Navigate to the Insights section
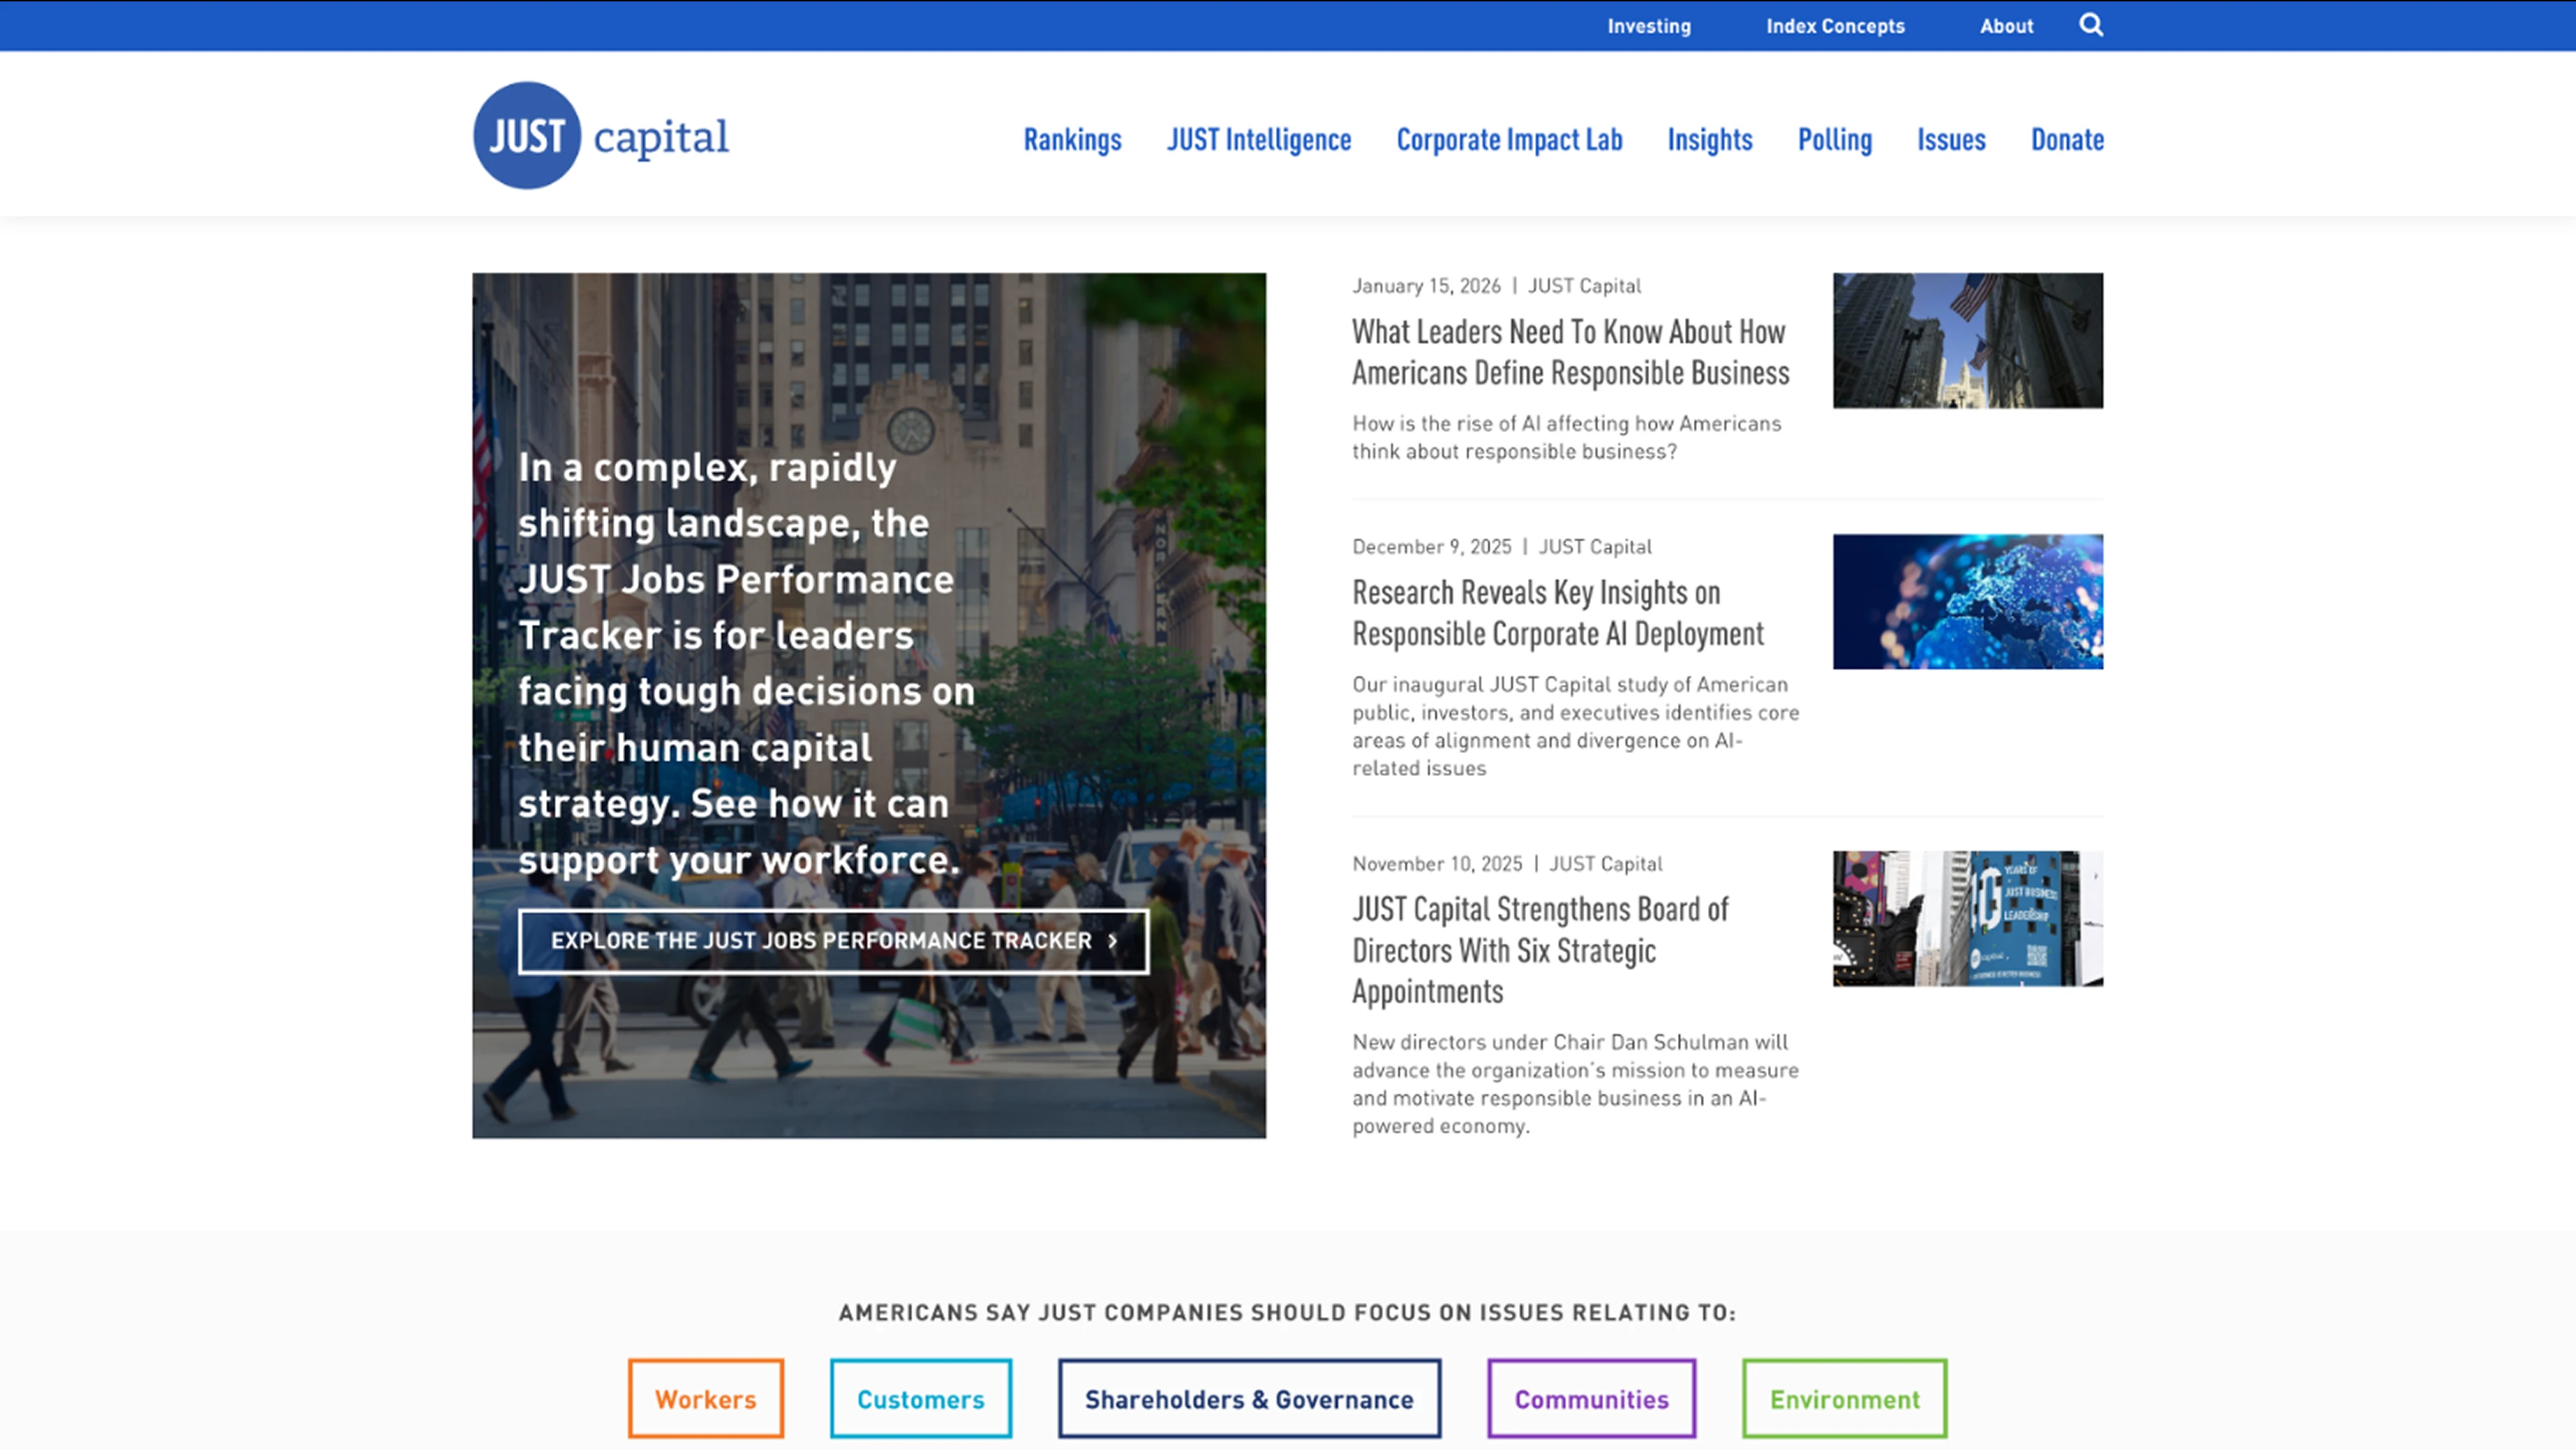Image resolution: width=2576 pixels, height=1450 pixels. [x=1710, y=140]
